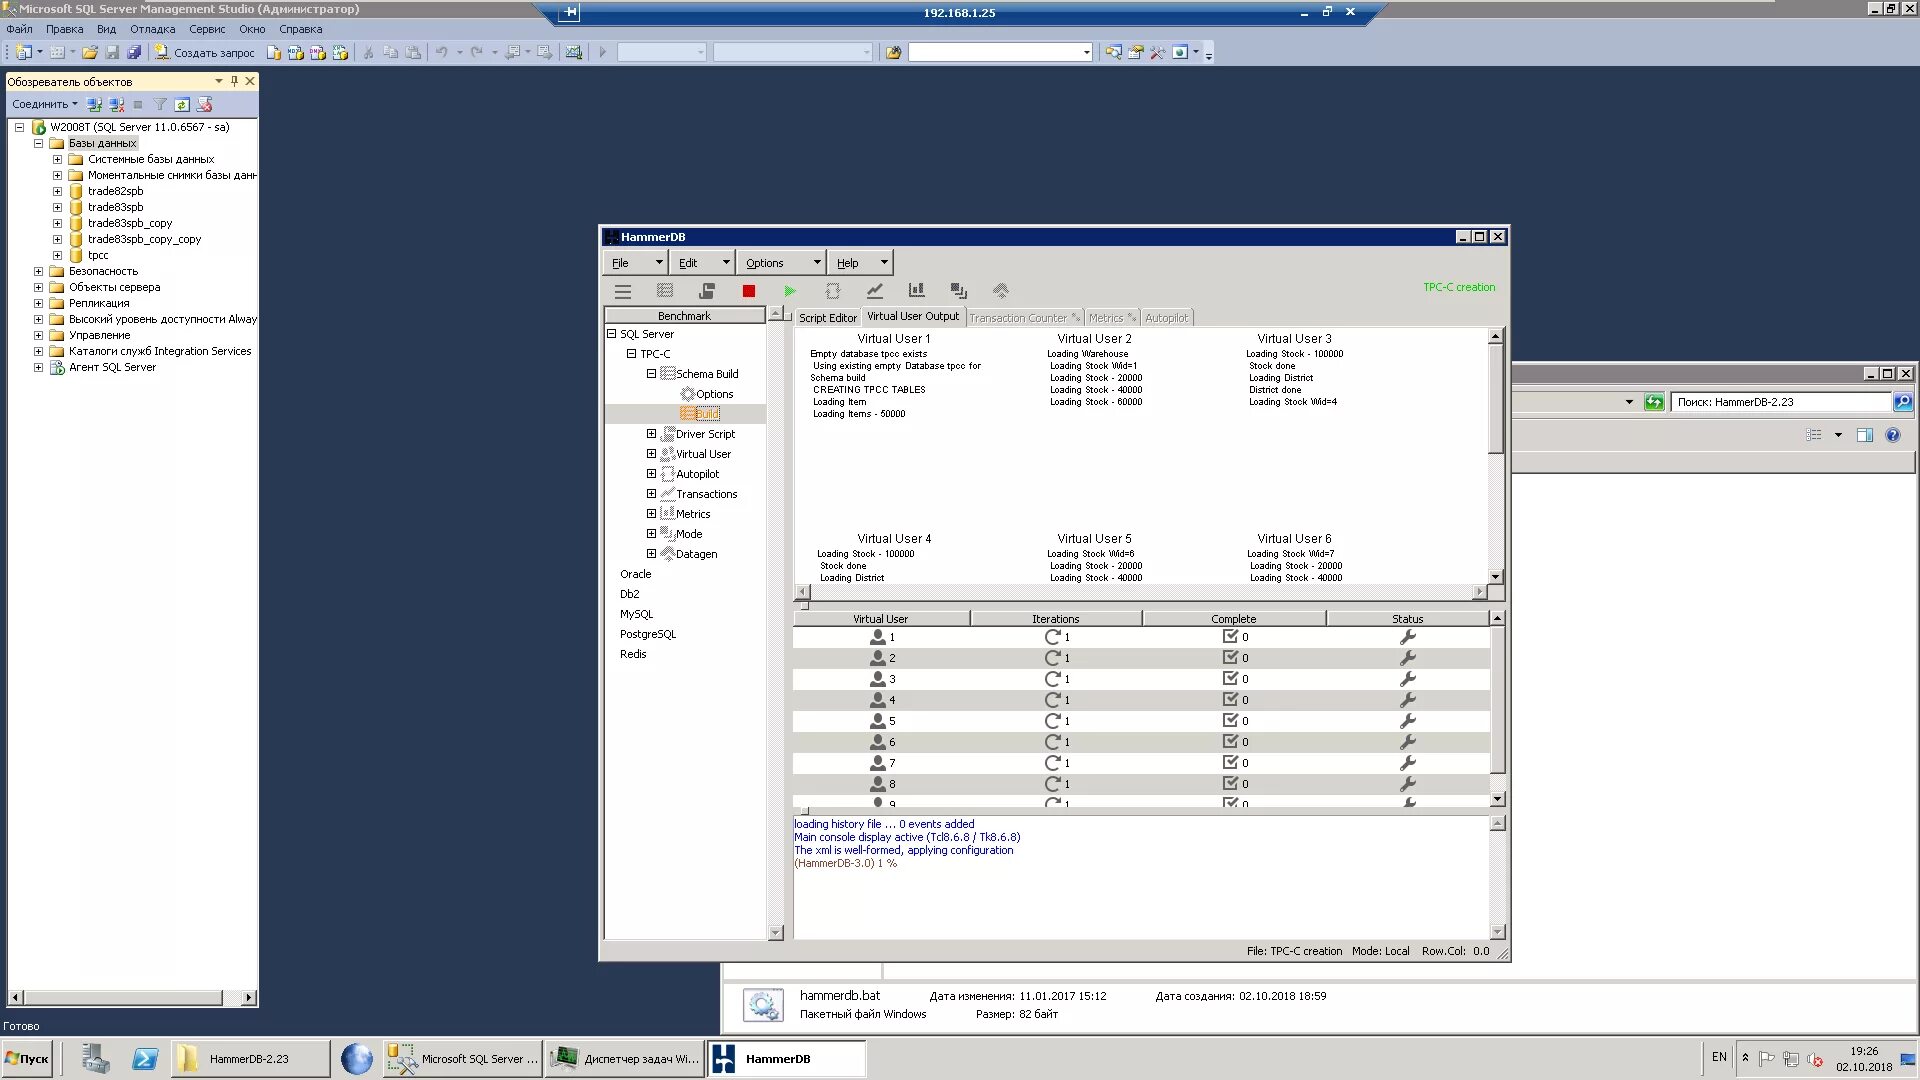This screenshot has height=1080, width=1920.
Task: Click the XMLA Query icon in SSMS toolbar
Action: tap(340, 52)
